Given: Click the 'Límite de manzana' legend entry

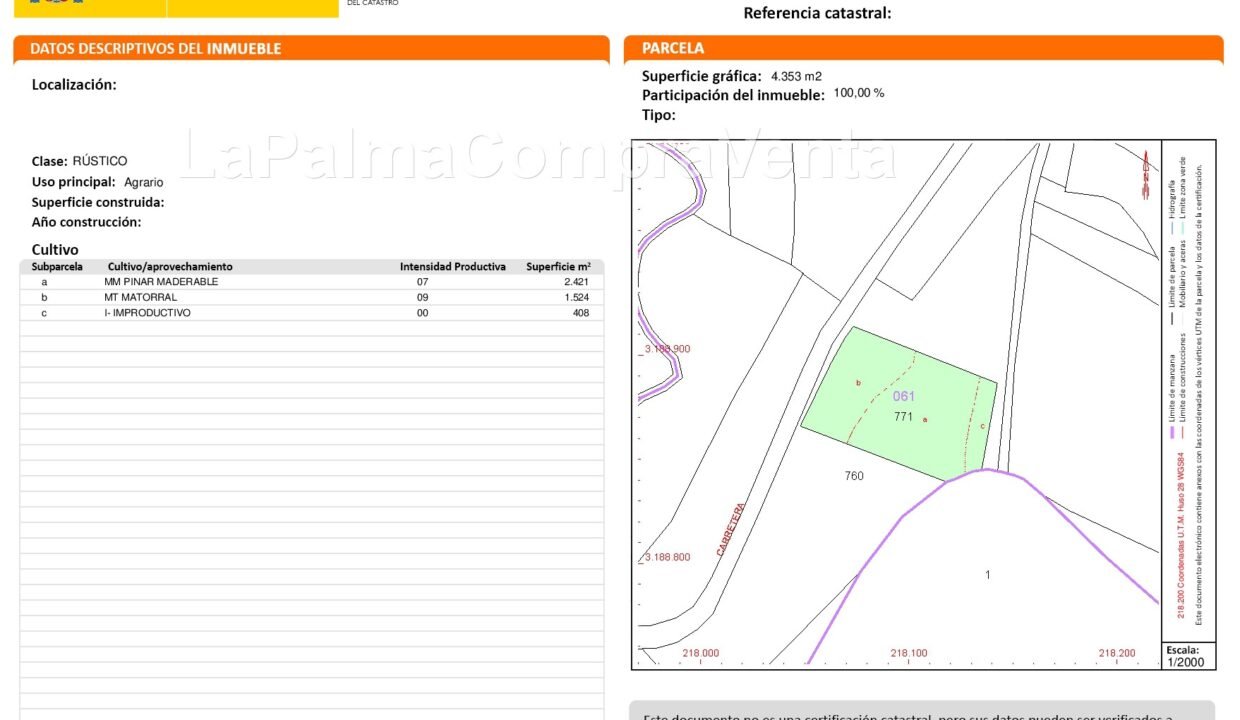Looking at the screenshot, I should click(1172, 386).
